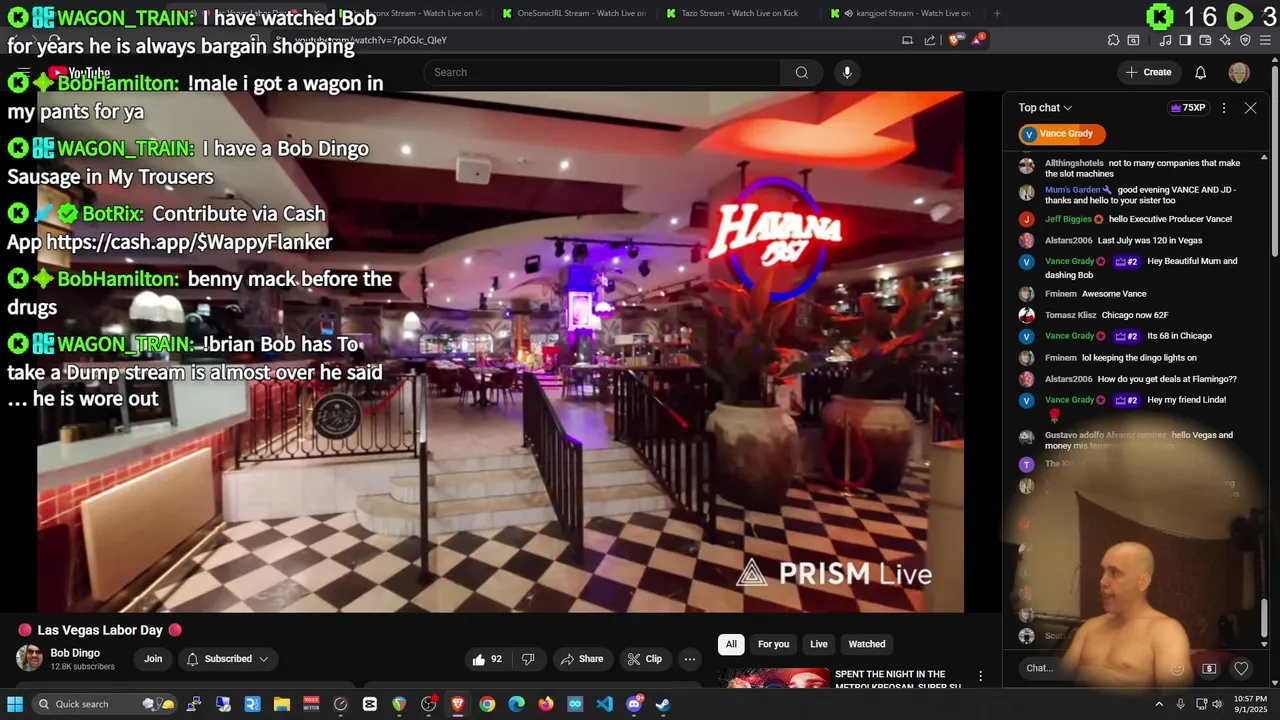Open the Brave VPN shield icon
This screenshot has height=720, width=1280.
[1245, 40]
